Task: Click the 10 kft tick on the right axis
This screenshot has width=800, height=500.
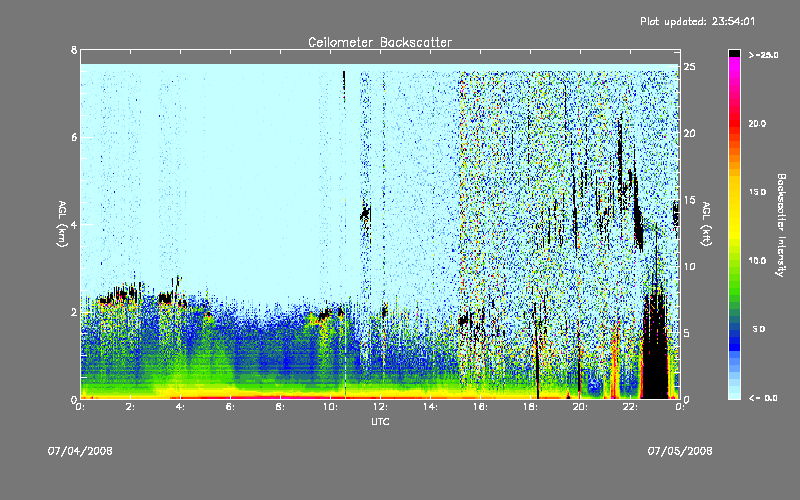Action: pos(690,266)
